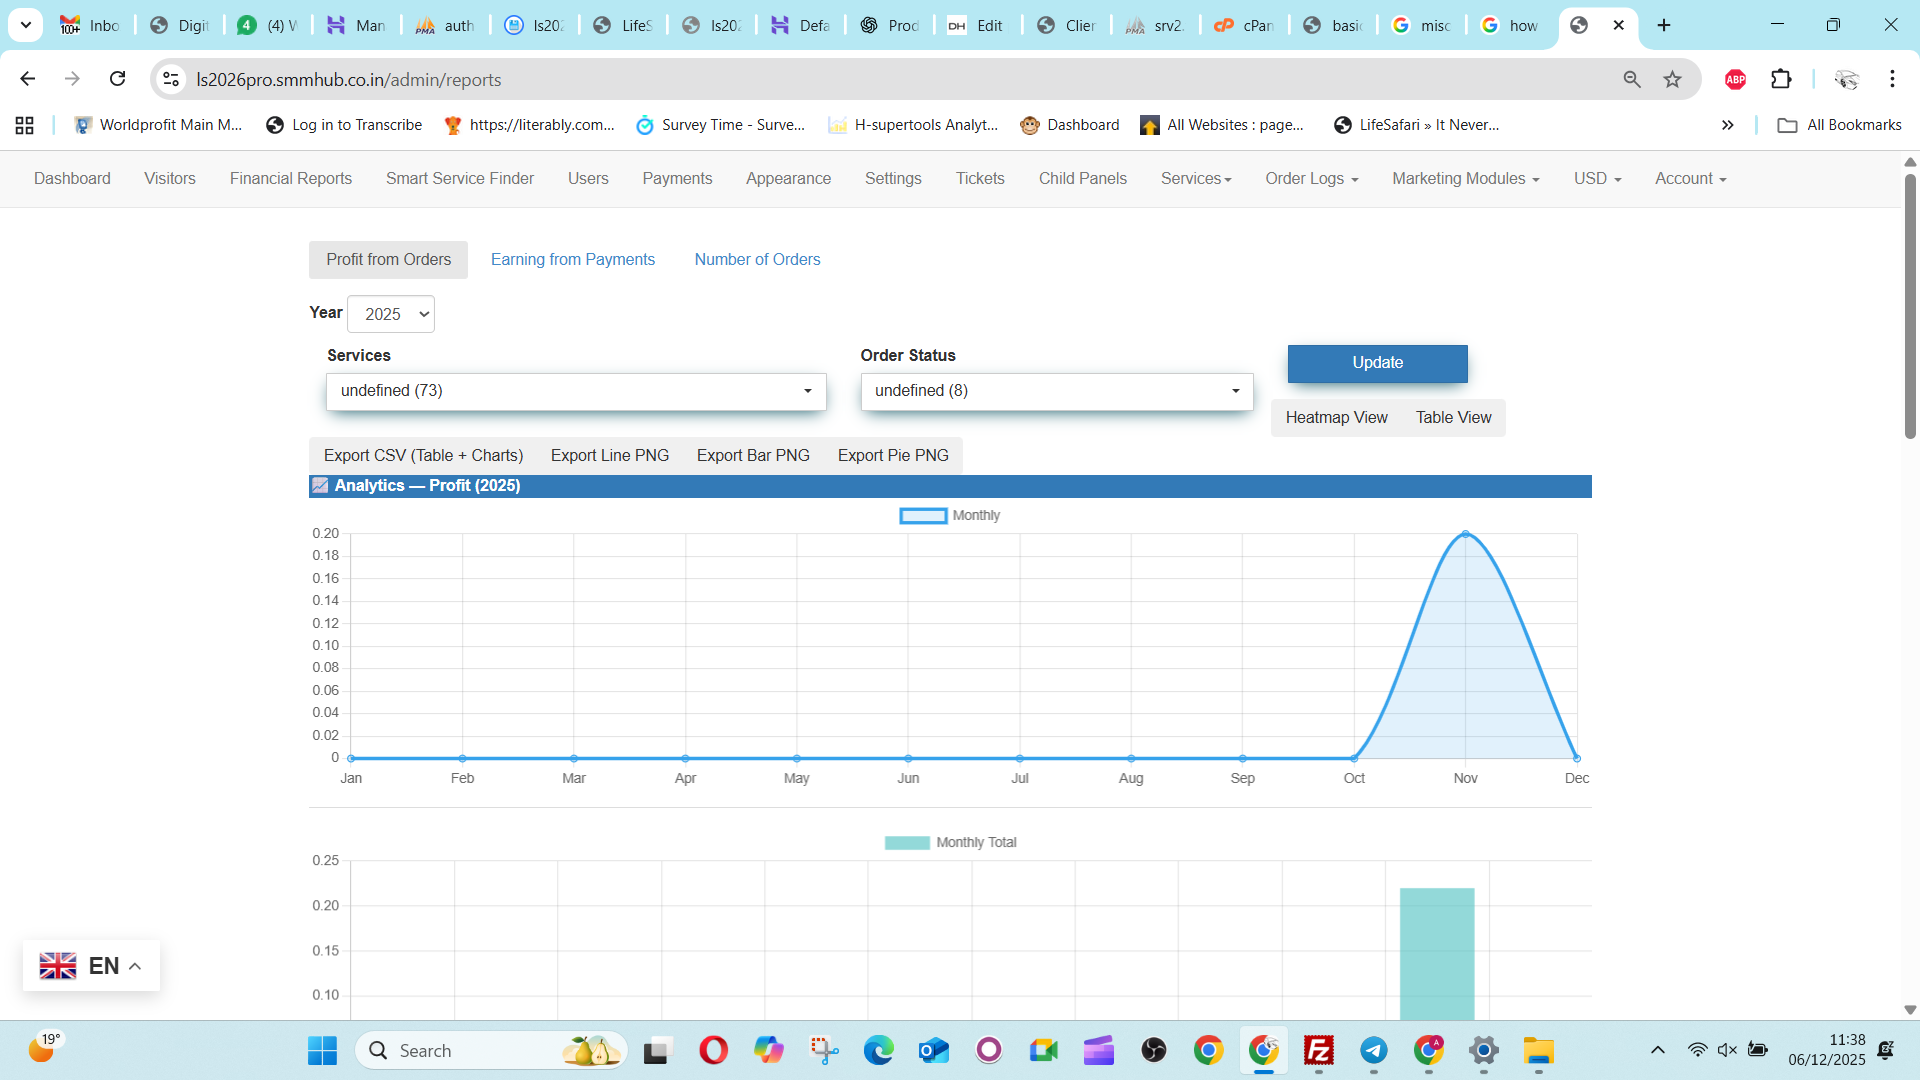Open the Marketing Modules menu
The height and width of the screenshot is (1080, 1920).
[x=1465, y=179]
